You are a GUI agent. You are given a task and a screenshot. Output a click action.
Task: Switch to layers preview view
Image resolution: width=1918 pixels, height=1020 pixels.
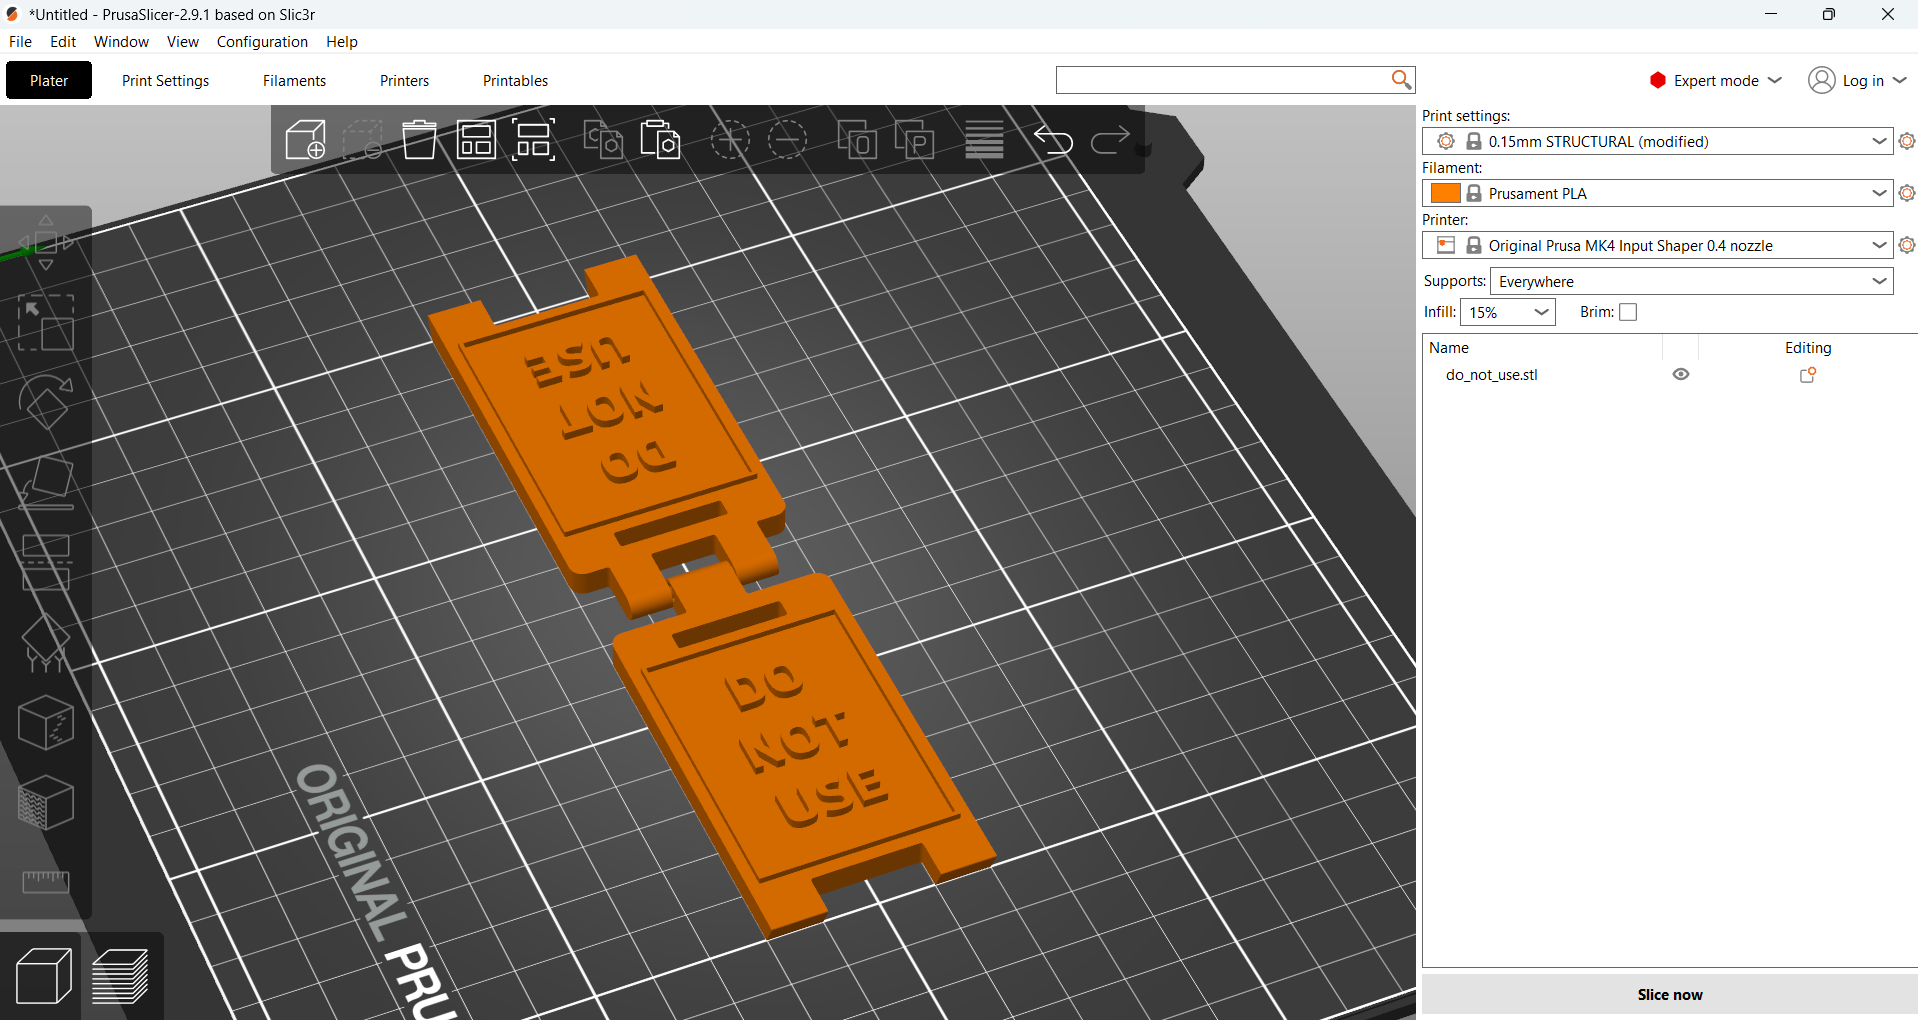pyautogui.click(x=121, y=976)
